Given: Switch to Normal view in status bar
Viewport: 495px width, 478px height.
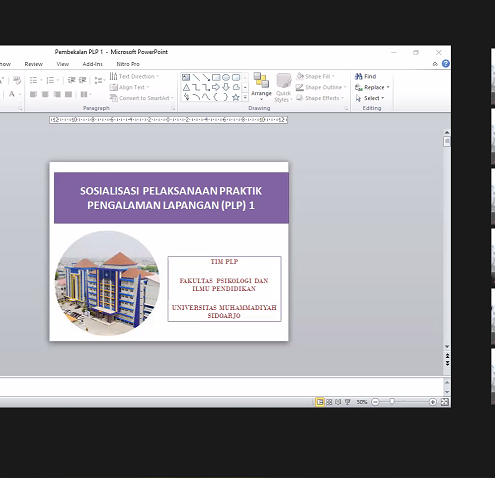Looking at the screenshot, I should (x=320, y=402).
